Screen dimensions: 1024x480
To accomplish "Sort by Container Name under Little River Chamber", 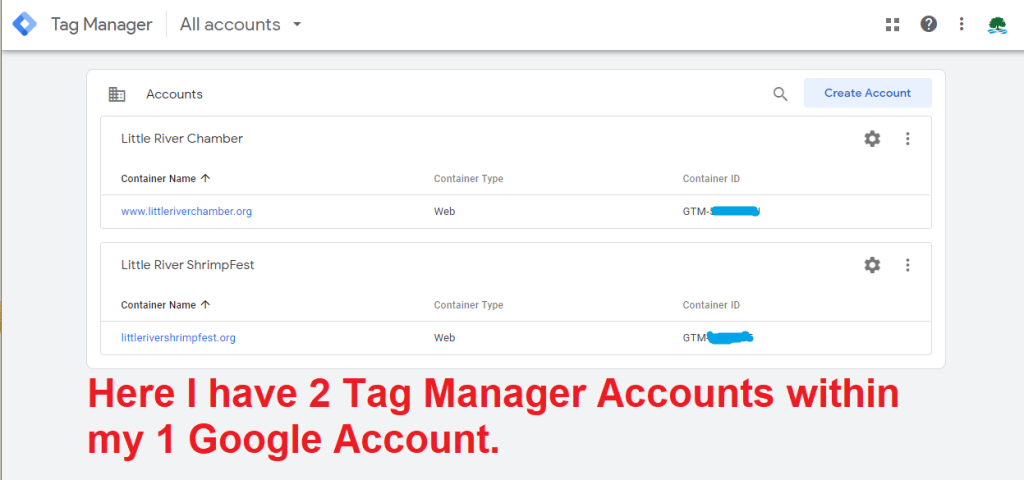I will point(165,178).
